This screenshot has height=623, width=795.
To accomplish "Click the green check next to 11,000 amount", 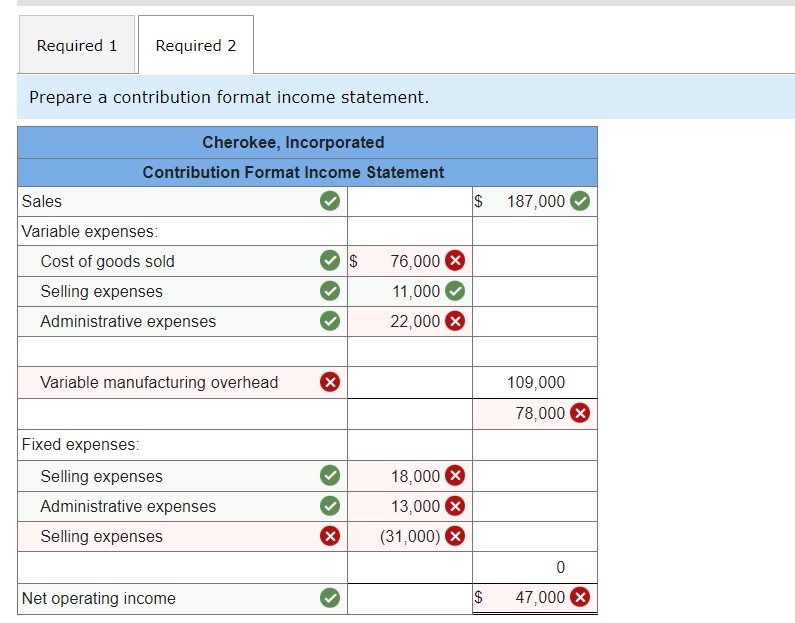I will click(x=455, y=291).
